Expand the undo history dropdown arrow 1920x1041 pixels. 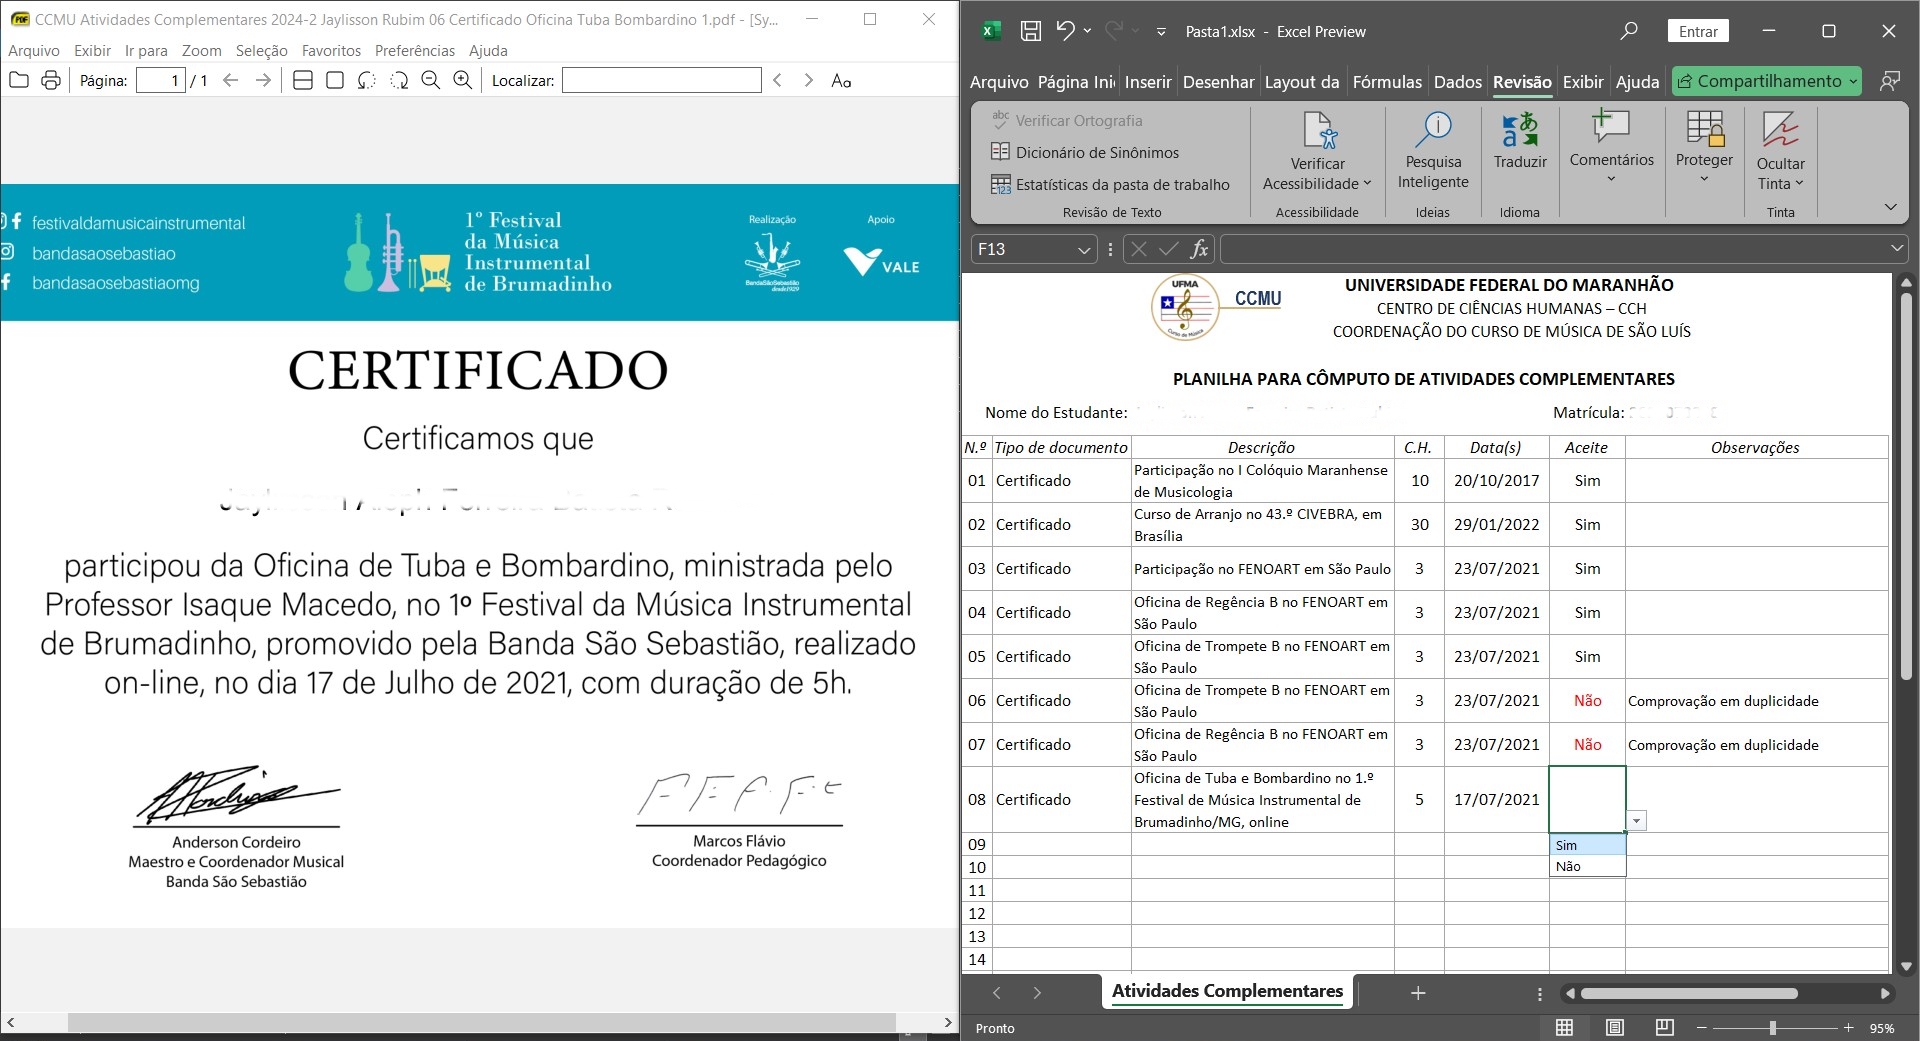(1087, 32)
